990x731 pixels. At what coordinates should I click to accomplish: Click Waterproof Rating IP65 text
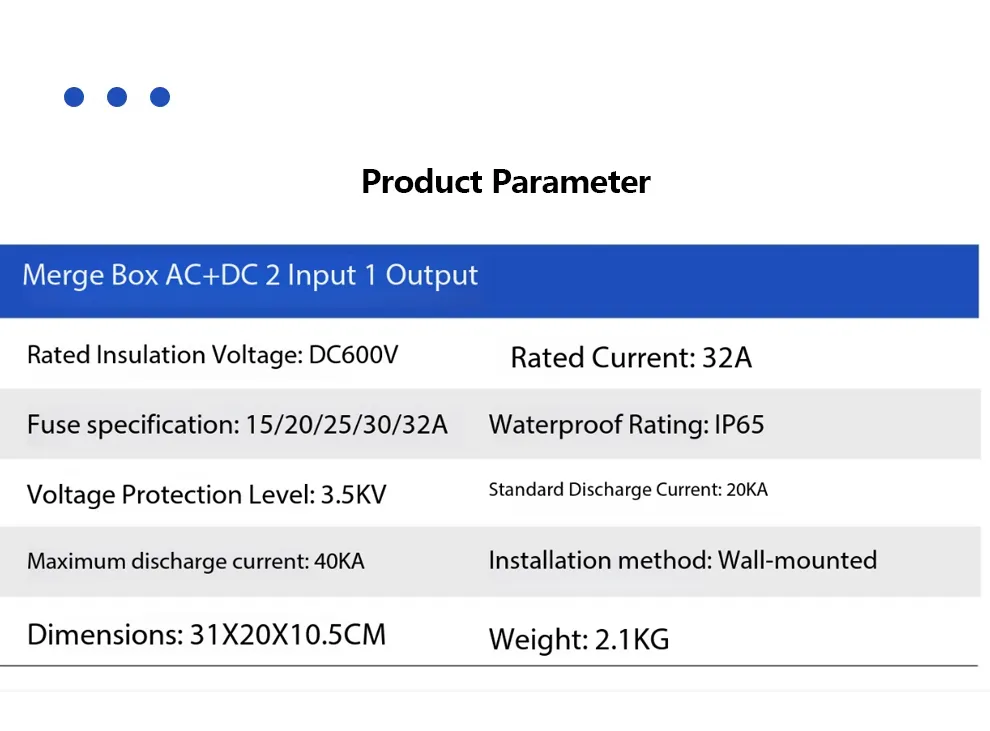click(x=626, y=425)
